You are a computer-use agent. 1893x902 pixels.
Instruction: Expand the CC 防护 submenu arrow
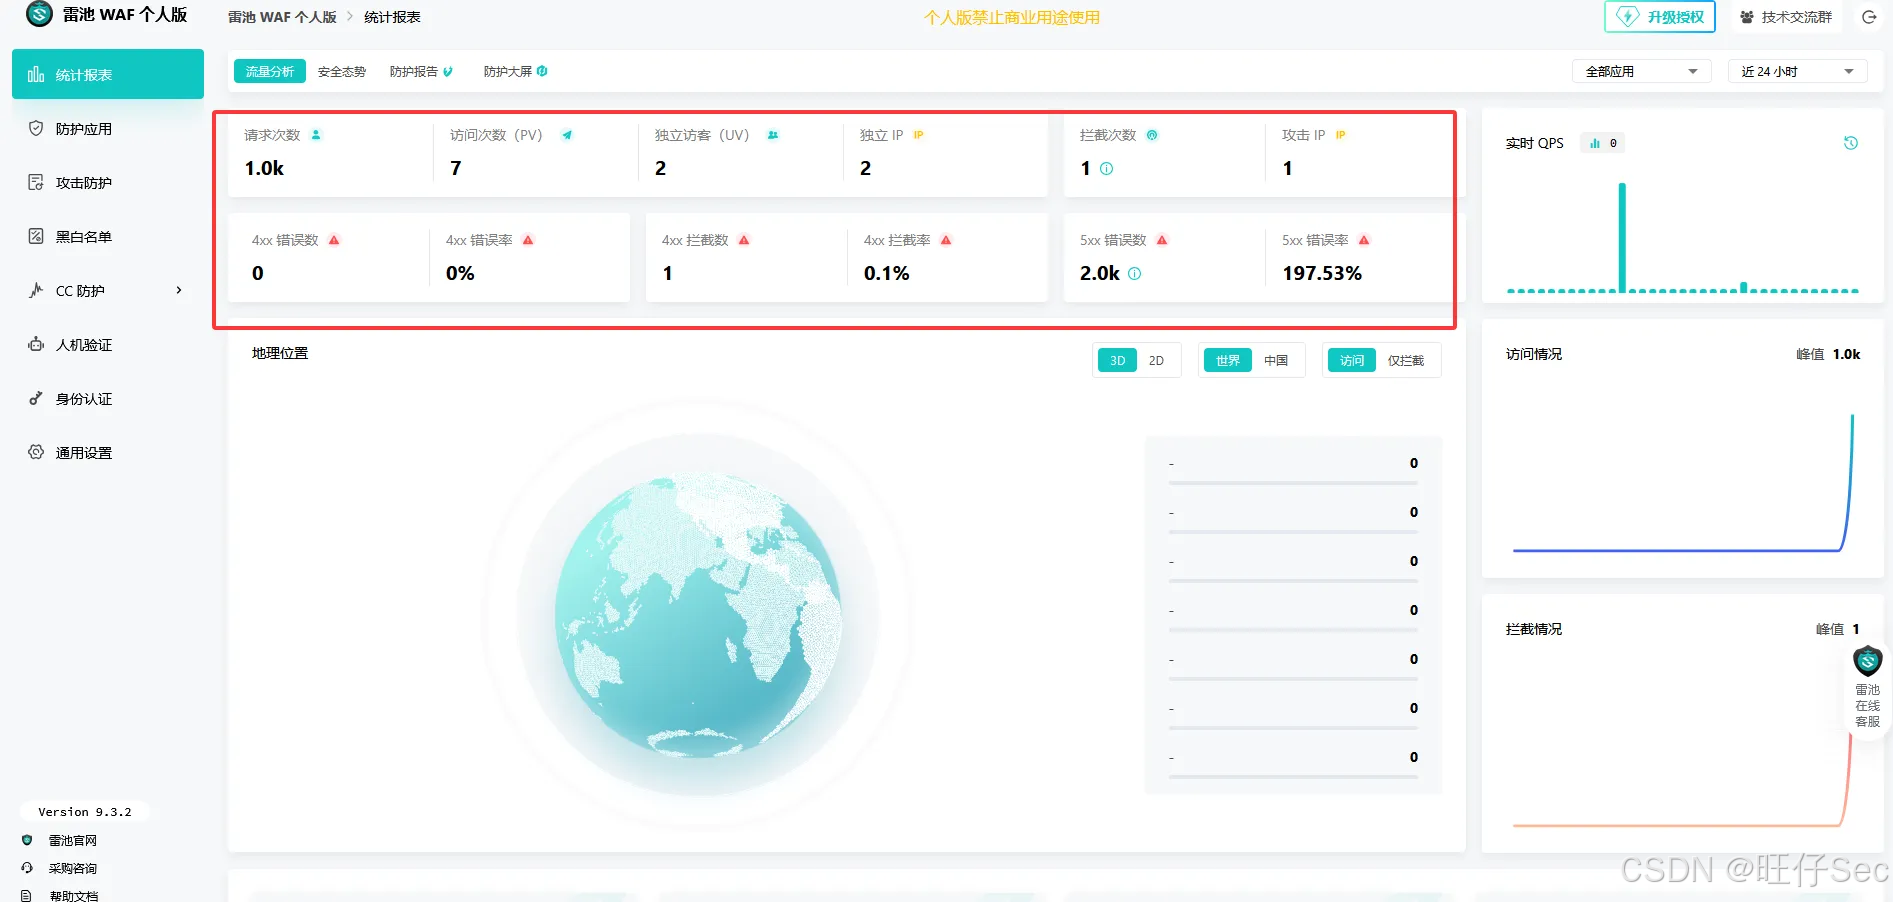coord(179,290)
